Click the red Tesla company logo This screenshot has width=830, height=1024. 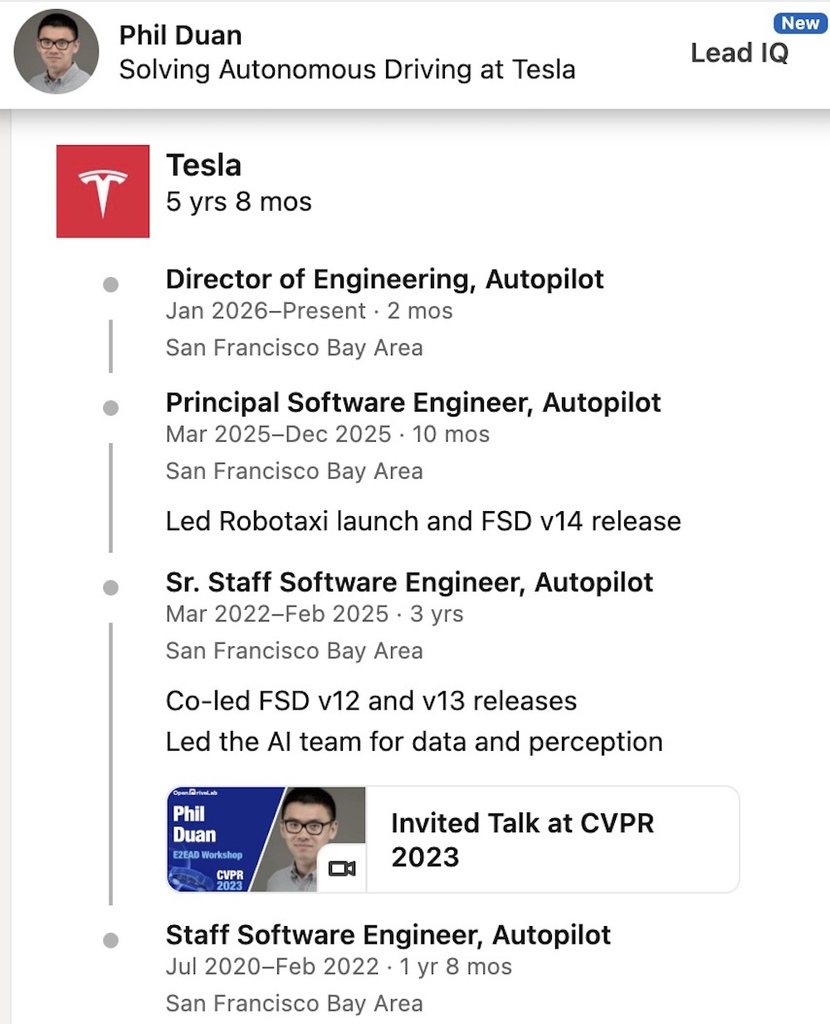[103, 191]
